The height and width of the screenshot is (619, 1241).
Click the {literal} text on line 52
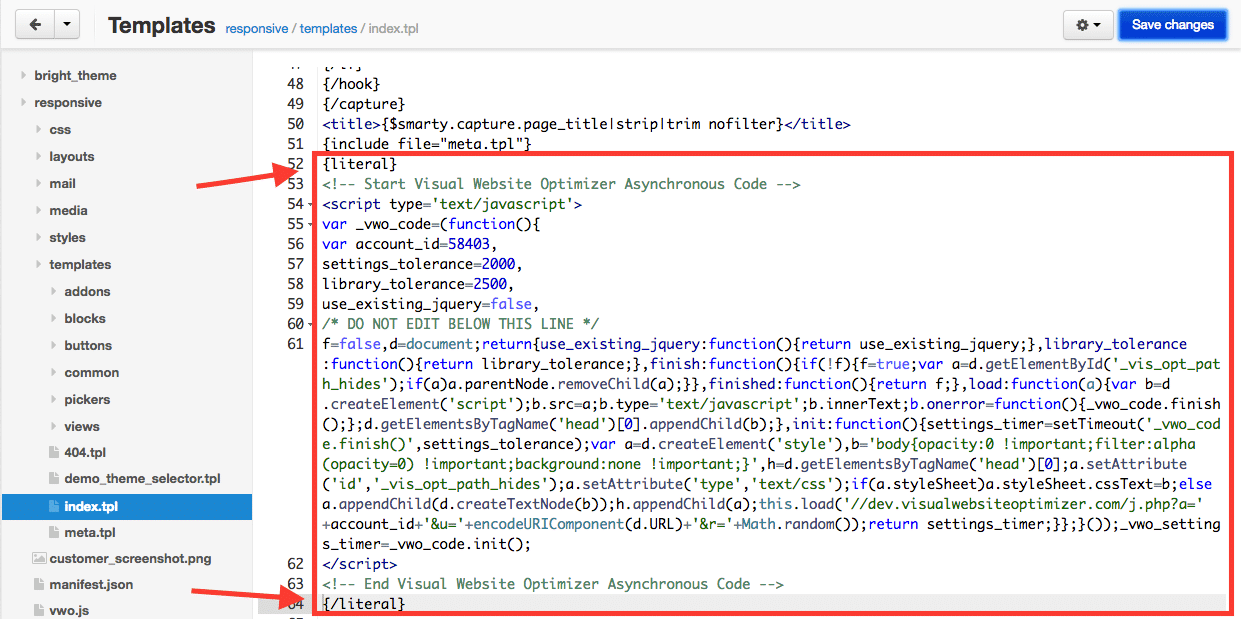(360, 164)
